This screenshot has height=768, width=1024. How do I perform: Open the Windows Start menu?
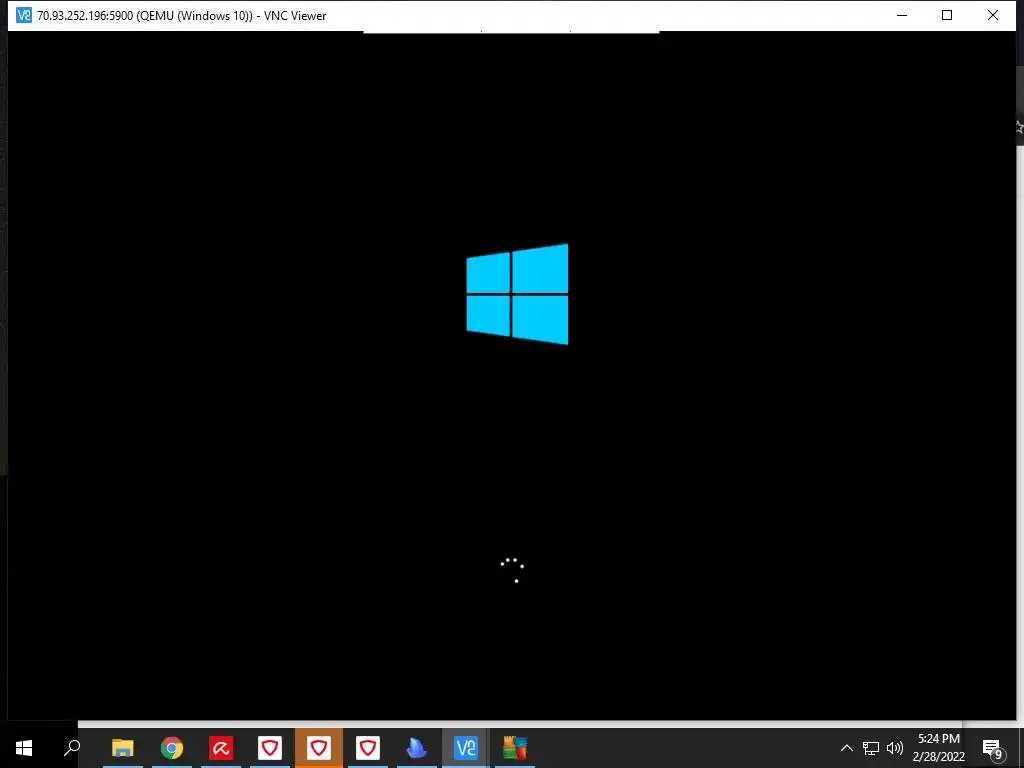(x=24, y=748)
